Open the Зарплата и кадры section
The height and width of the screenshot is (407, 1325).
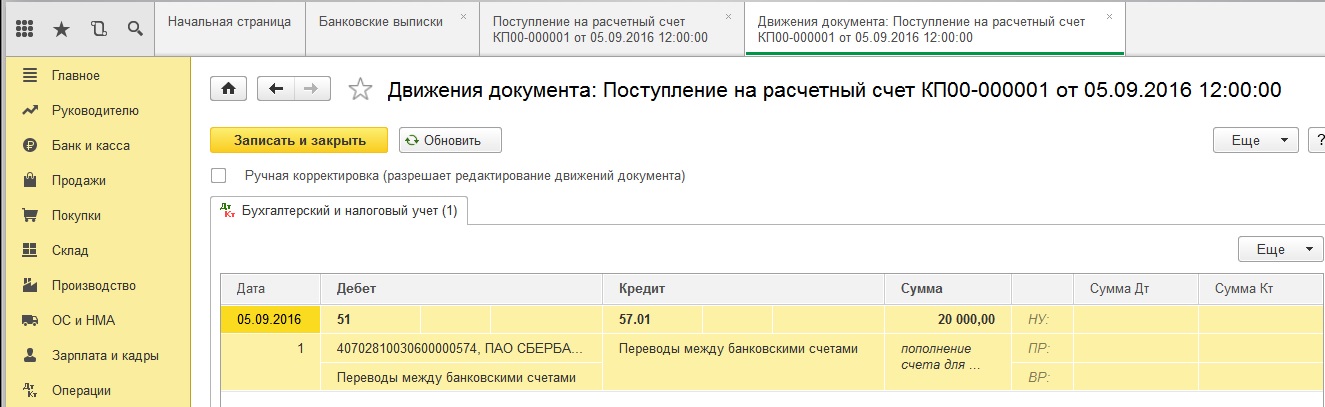(105, 355)
